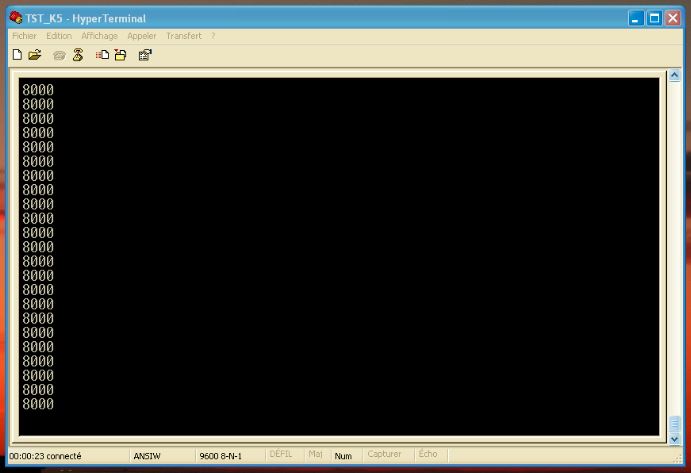691x473 pixels.
Task: Click the '00:00:23 connecté' status text
Action: [45, 456]
